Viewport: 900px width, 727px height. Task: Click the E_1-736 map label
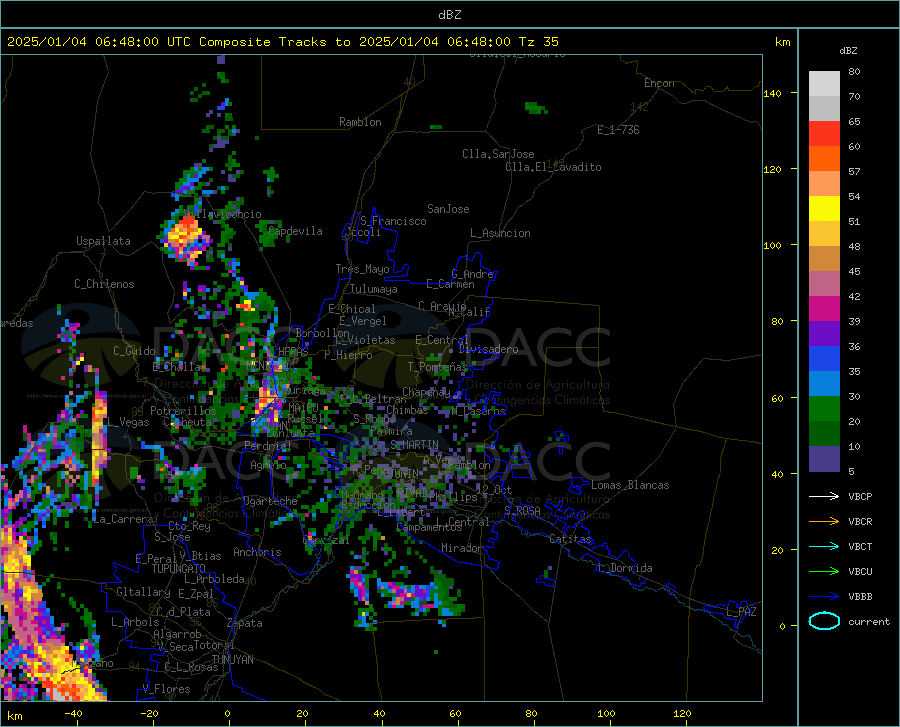[618, 130]
